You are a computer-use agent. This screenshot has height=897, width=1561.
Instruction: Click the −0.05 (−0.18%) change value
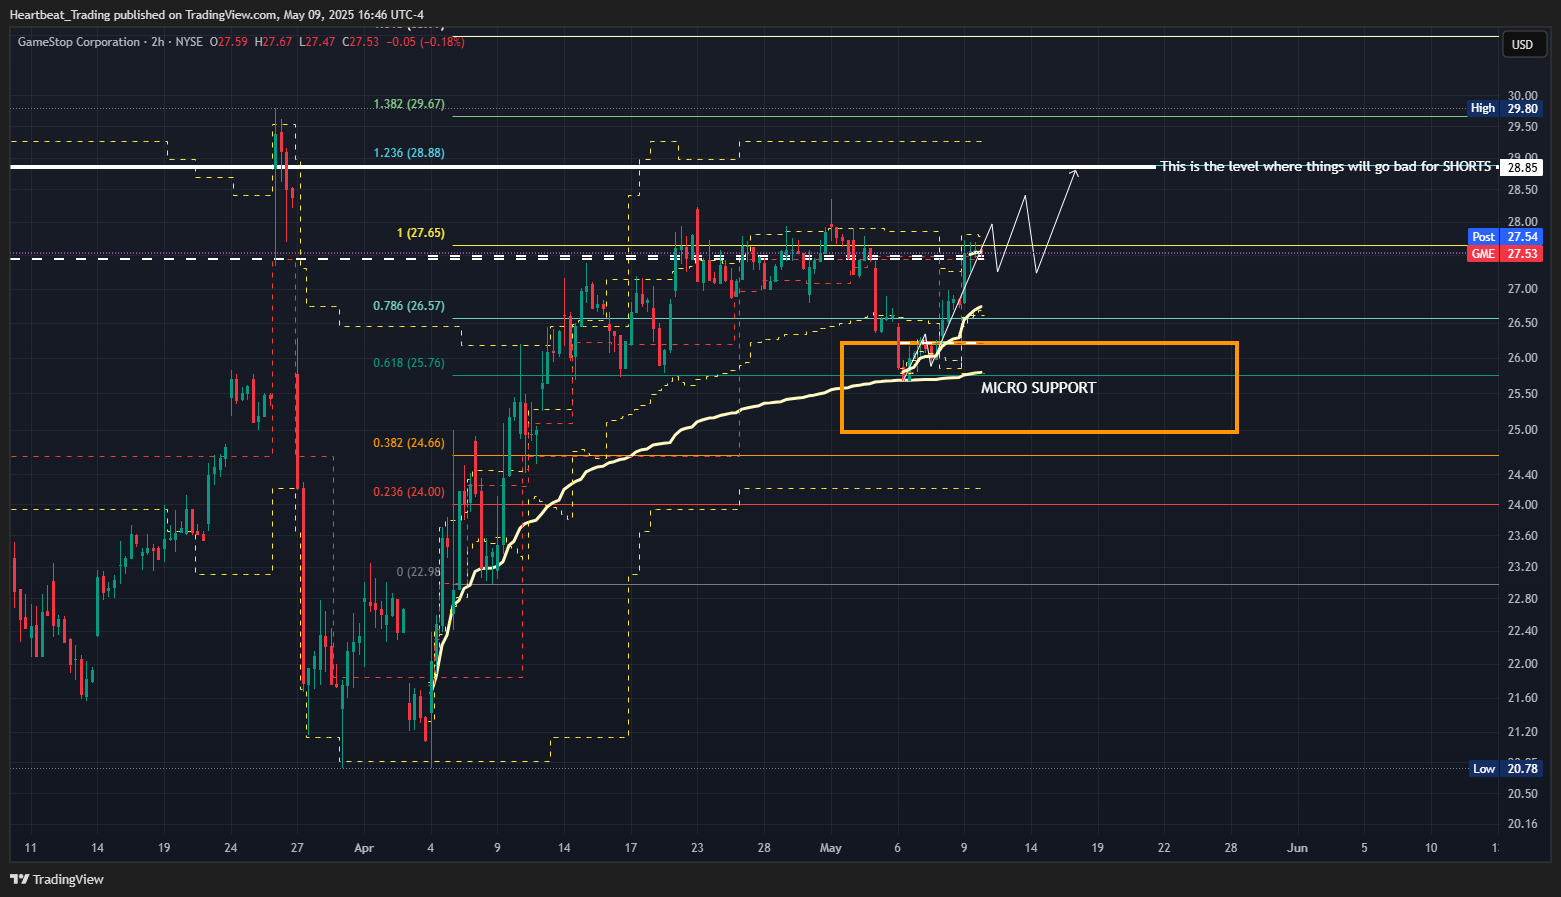pos(426,42)
